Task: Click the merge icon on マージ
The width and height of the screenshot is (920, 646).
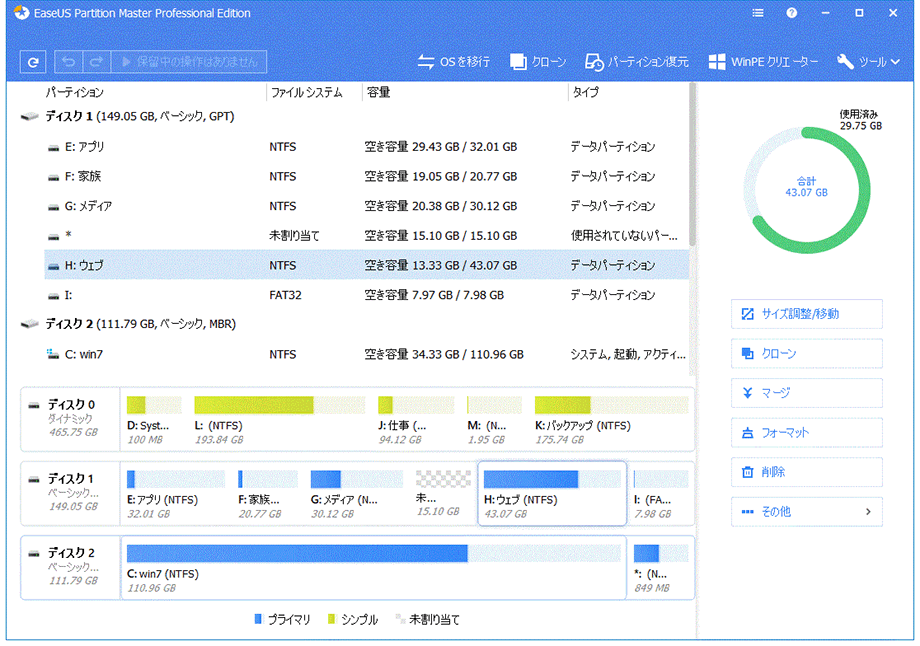Action: pos(748,393)
